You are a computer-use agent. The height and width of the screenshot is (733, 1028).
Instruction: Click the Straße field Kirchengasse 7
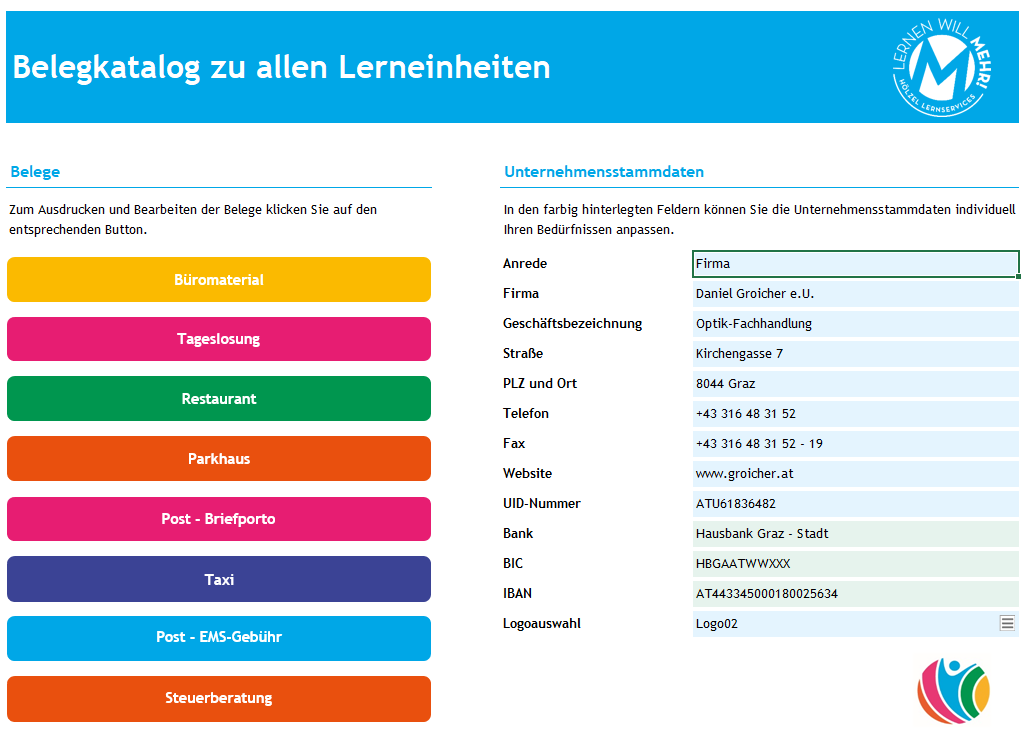point(856,354)
